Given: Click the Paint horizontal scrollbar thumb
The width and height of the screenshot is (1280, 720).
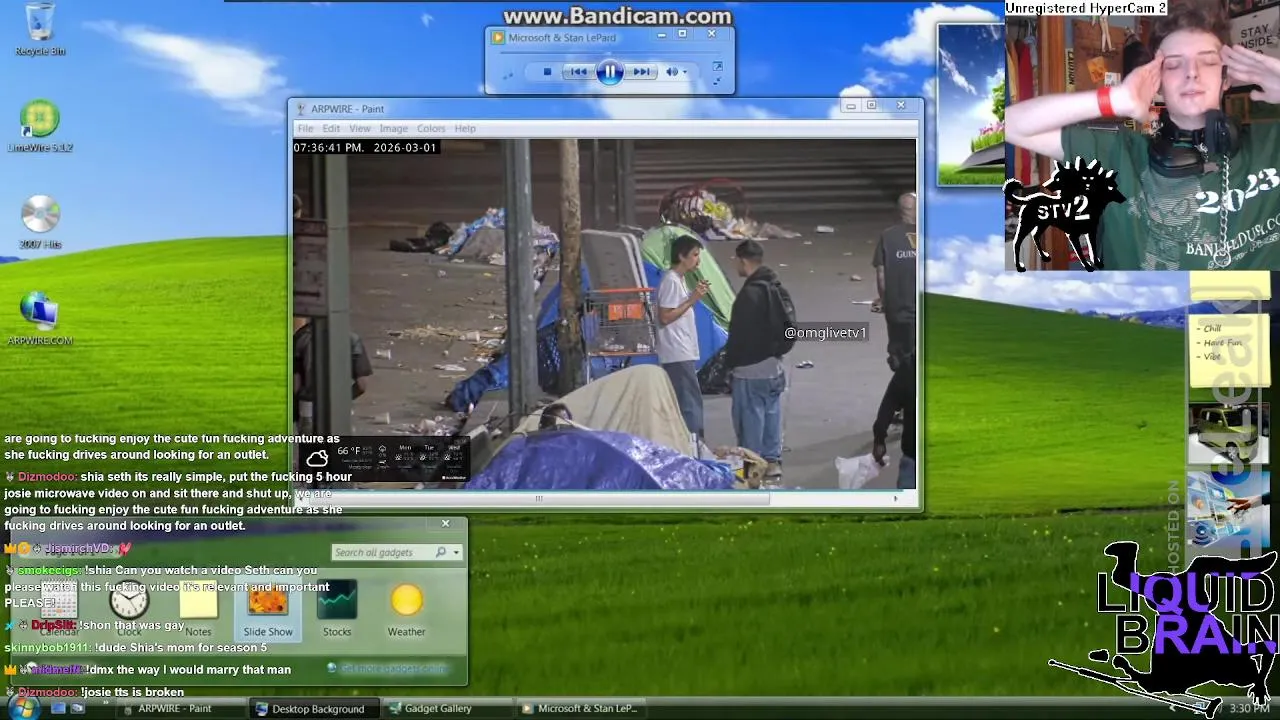Looking at the screenshot, I should 538,498.
